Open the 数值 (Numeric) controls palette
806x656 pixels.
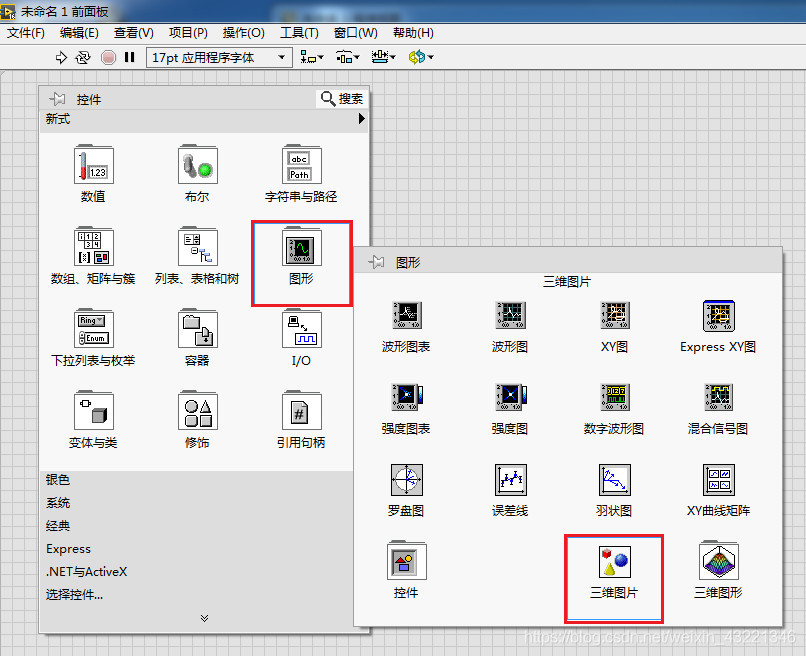[93, 165]
